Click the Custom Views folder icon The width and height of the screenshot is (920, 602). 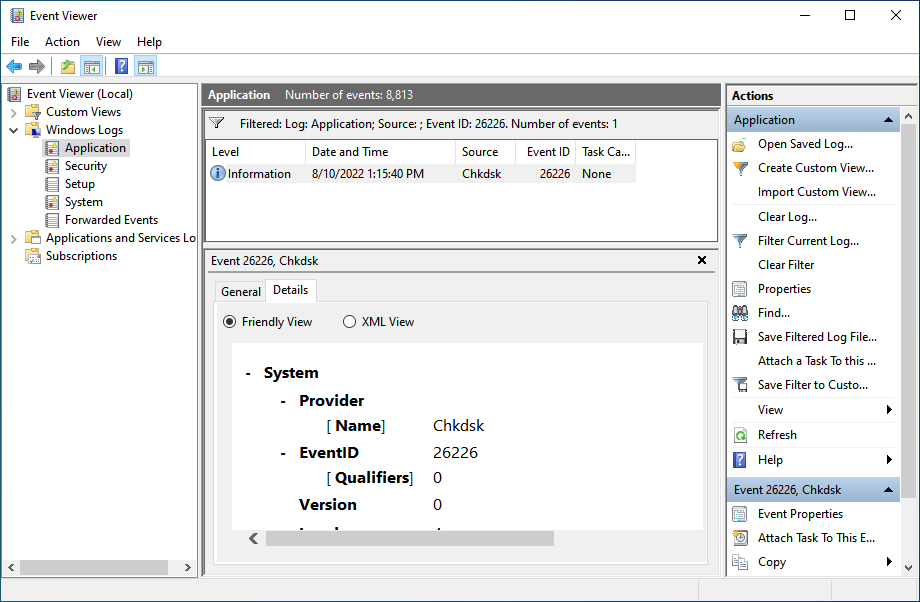[x=33, y=111]
